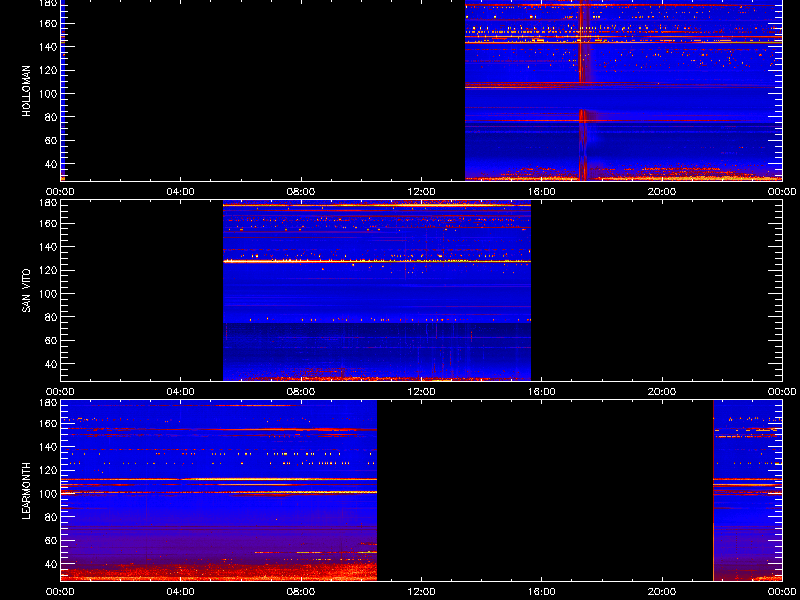800x600 pixels.
Task: Pick the 12:00 tick under San Vito plot
Action: pos(421,392)
